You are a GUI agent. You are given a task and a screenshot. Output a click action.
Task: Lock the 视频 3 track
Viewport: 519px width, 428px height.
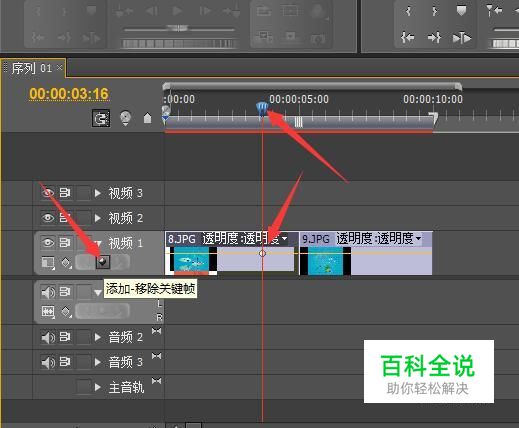(x=83, y=193)
